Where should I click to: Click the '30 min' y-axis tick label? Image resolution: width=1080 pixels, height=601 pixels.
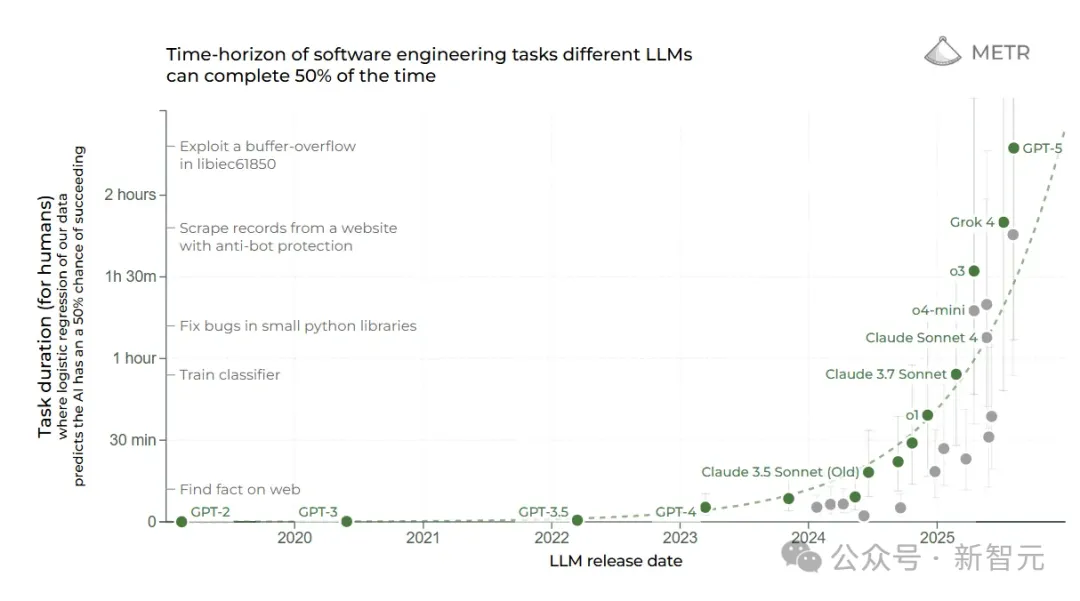tap(132, 440)
